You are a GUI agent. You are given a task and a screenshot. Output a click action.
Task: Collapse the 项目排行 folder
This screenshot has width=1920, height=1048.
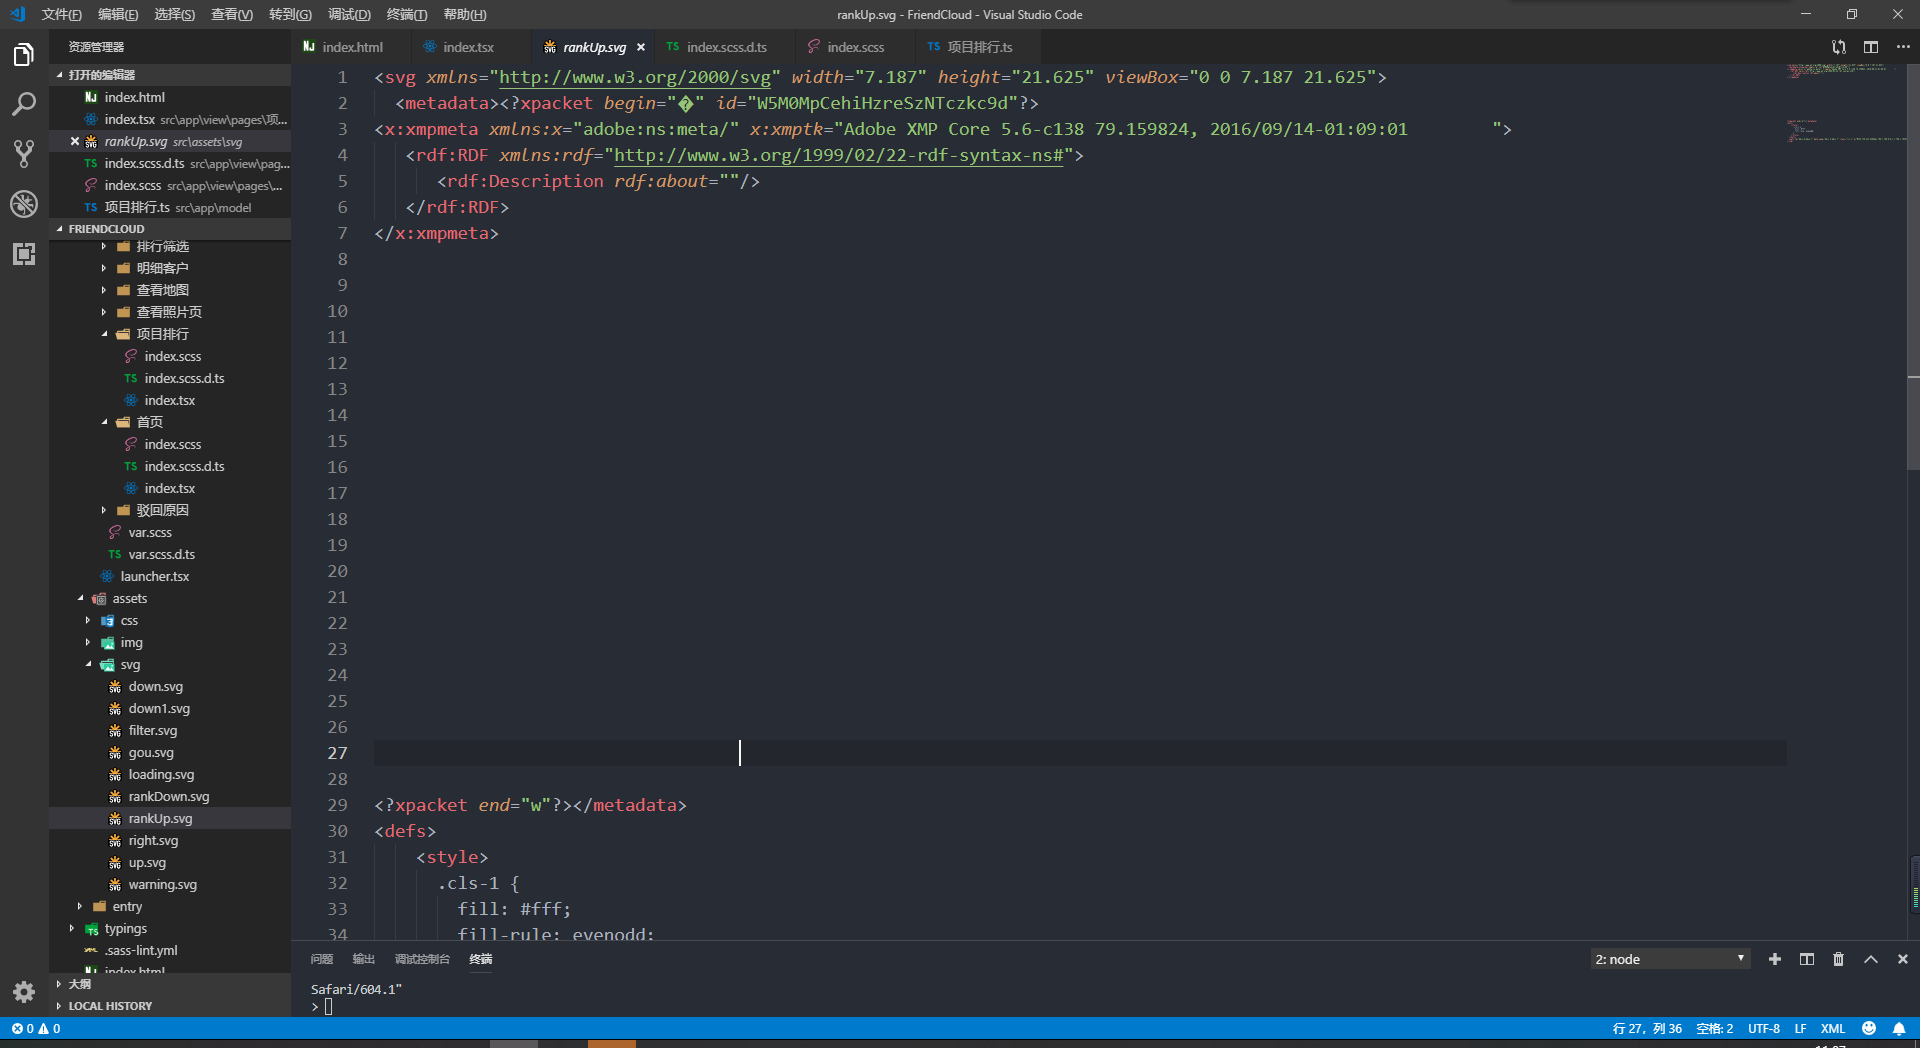click(162, 334)
